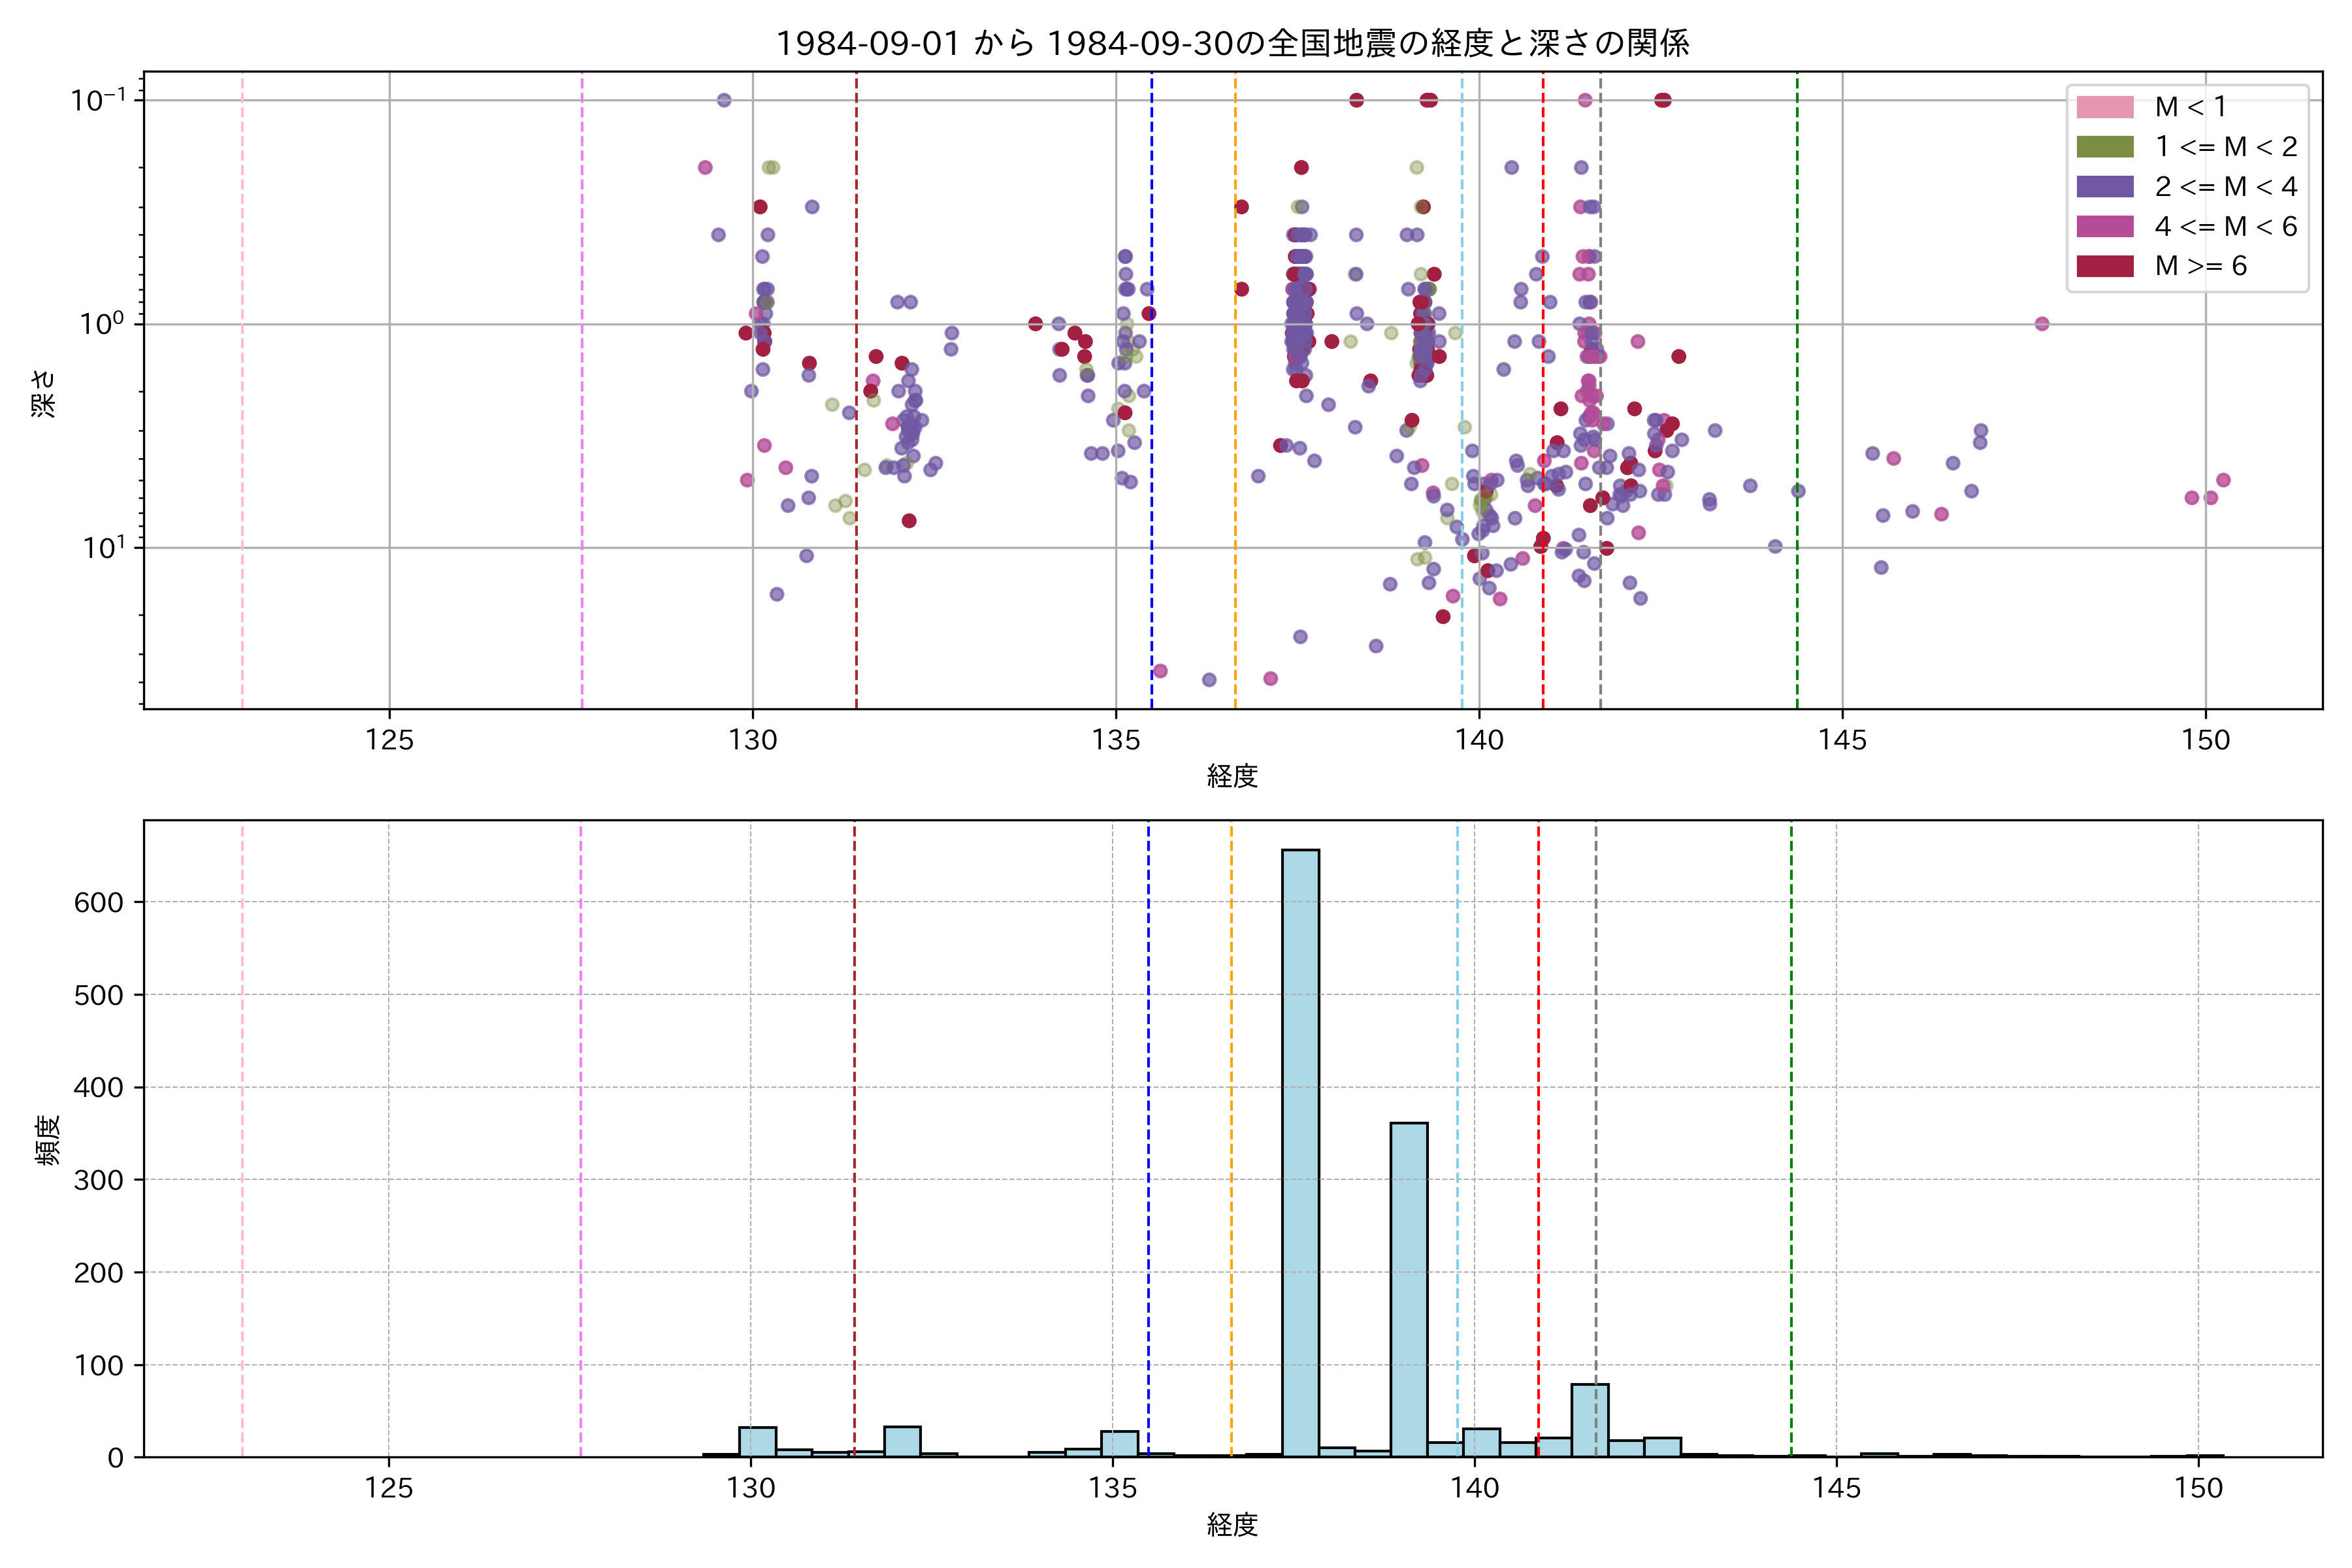The image size is (2352, 1568).
Task: Click the olive 1 <= M < 2 legend swatch
Action: (2104, 147)
